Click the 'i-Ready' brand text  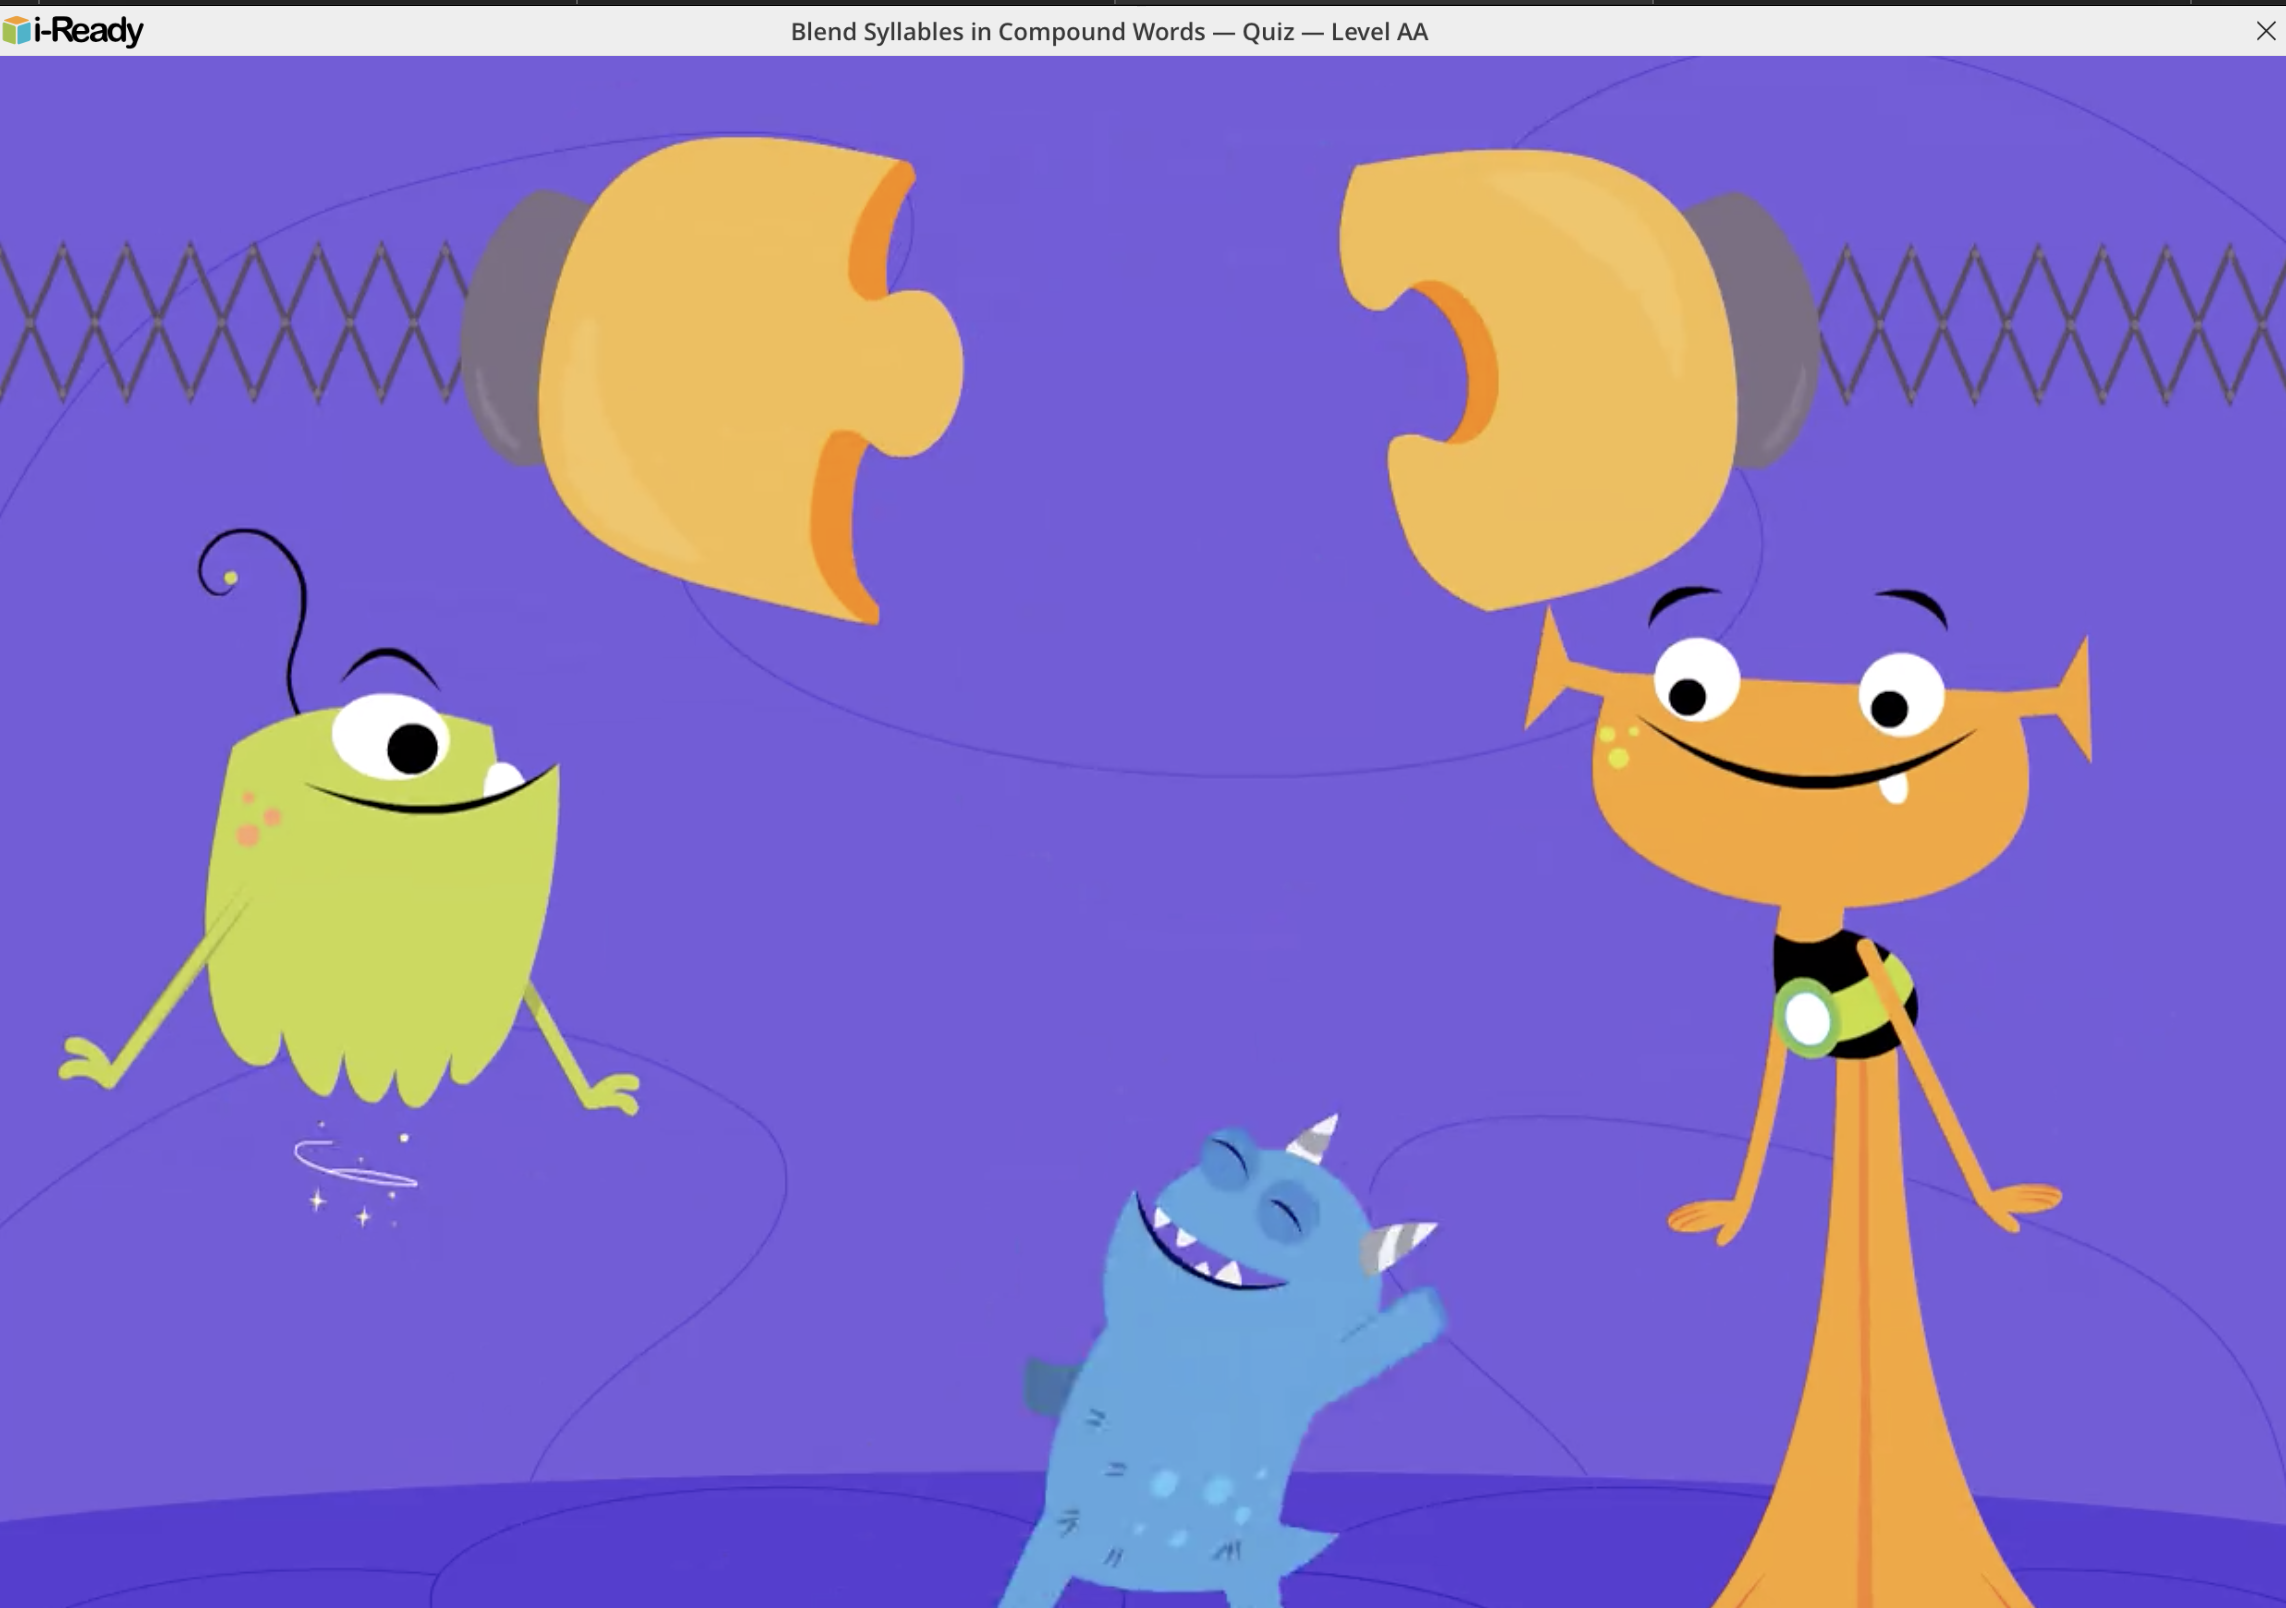[88, 31]
